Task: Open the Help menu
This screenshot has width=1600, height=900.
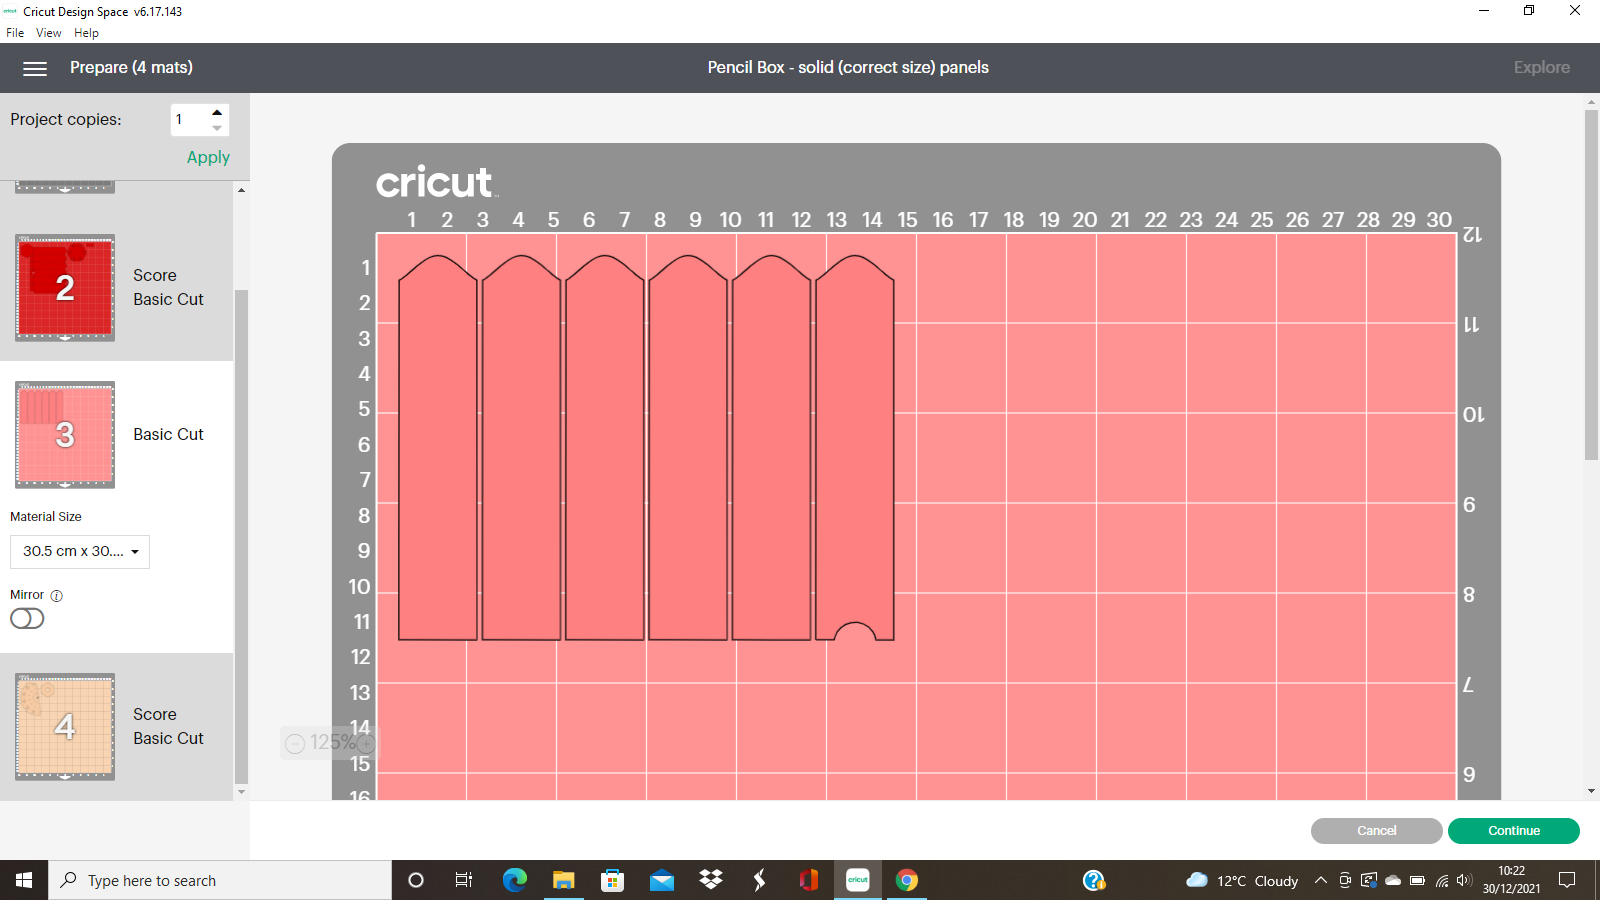Action: click(x=86, y=33)
